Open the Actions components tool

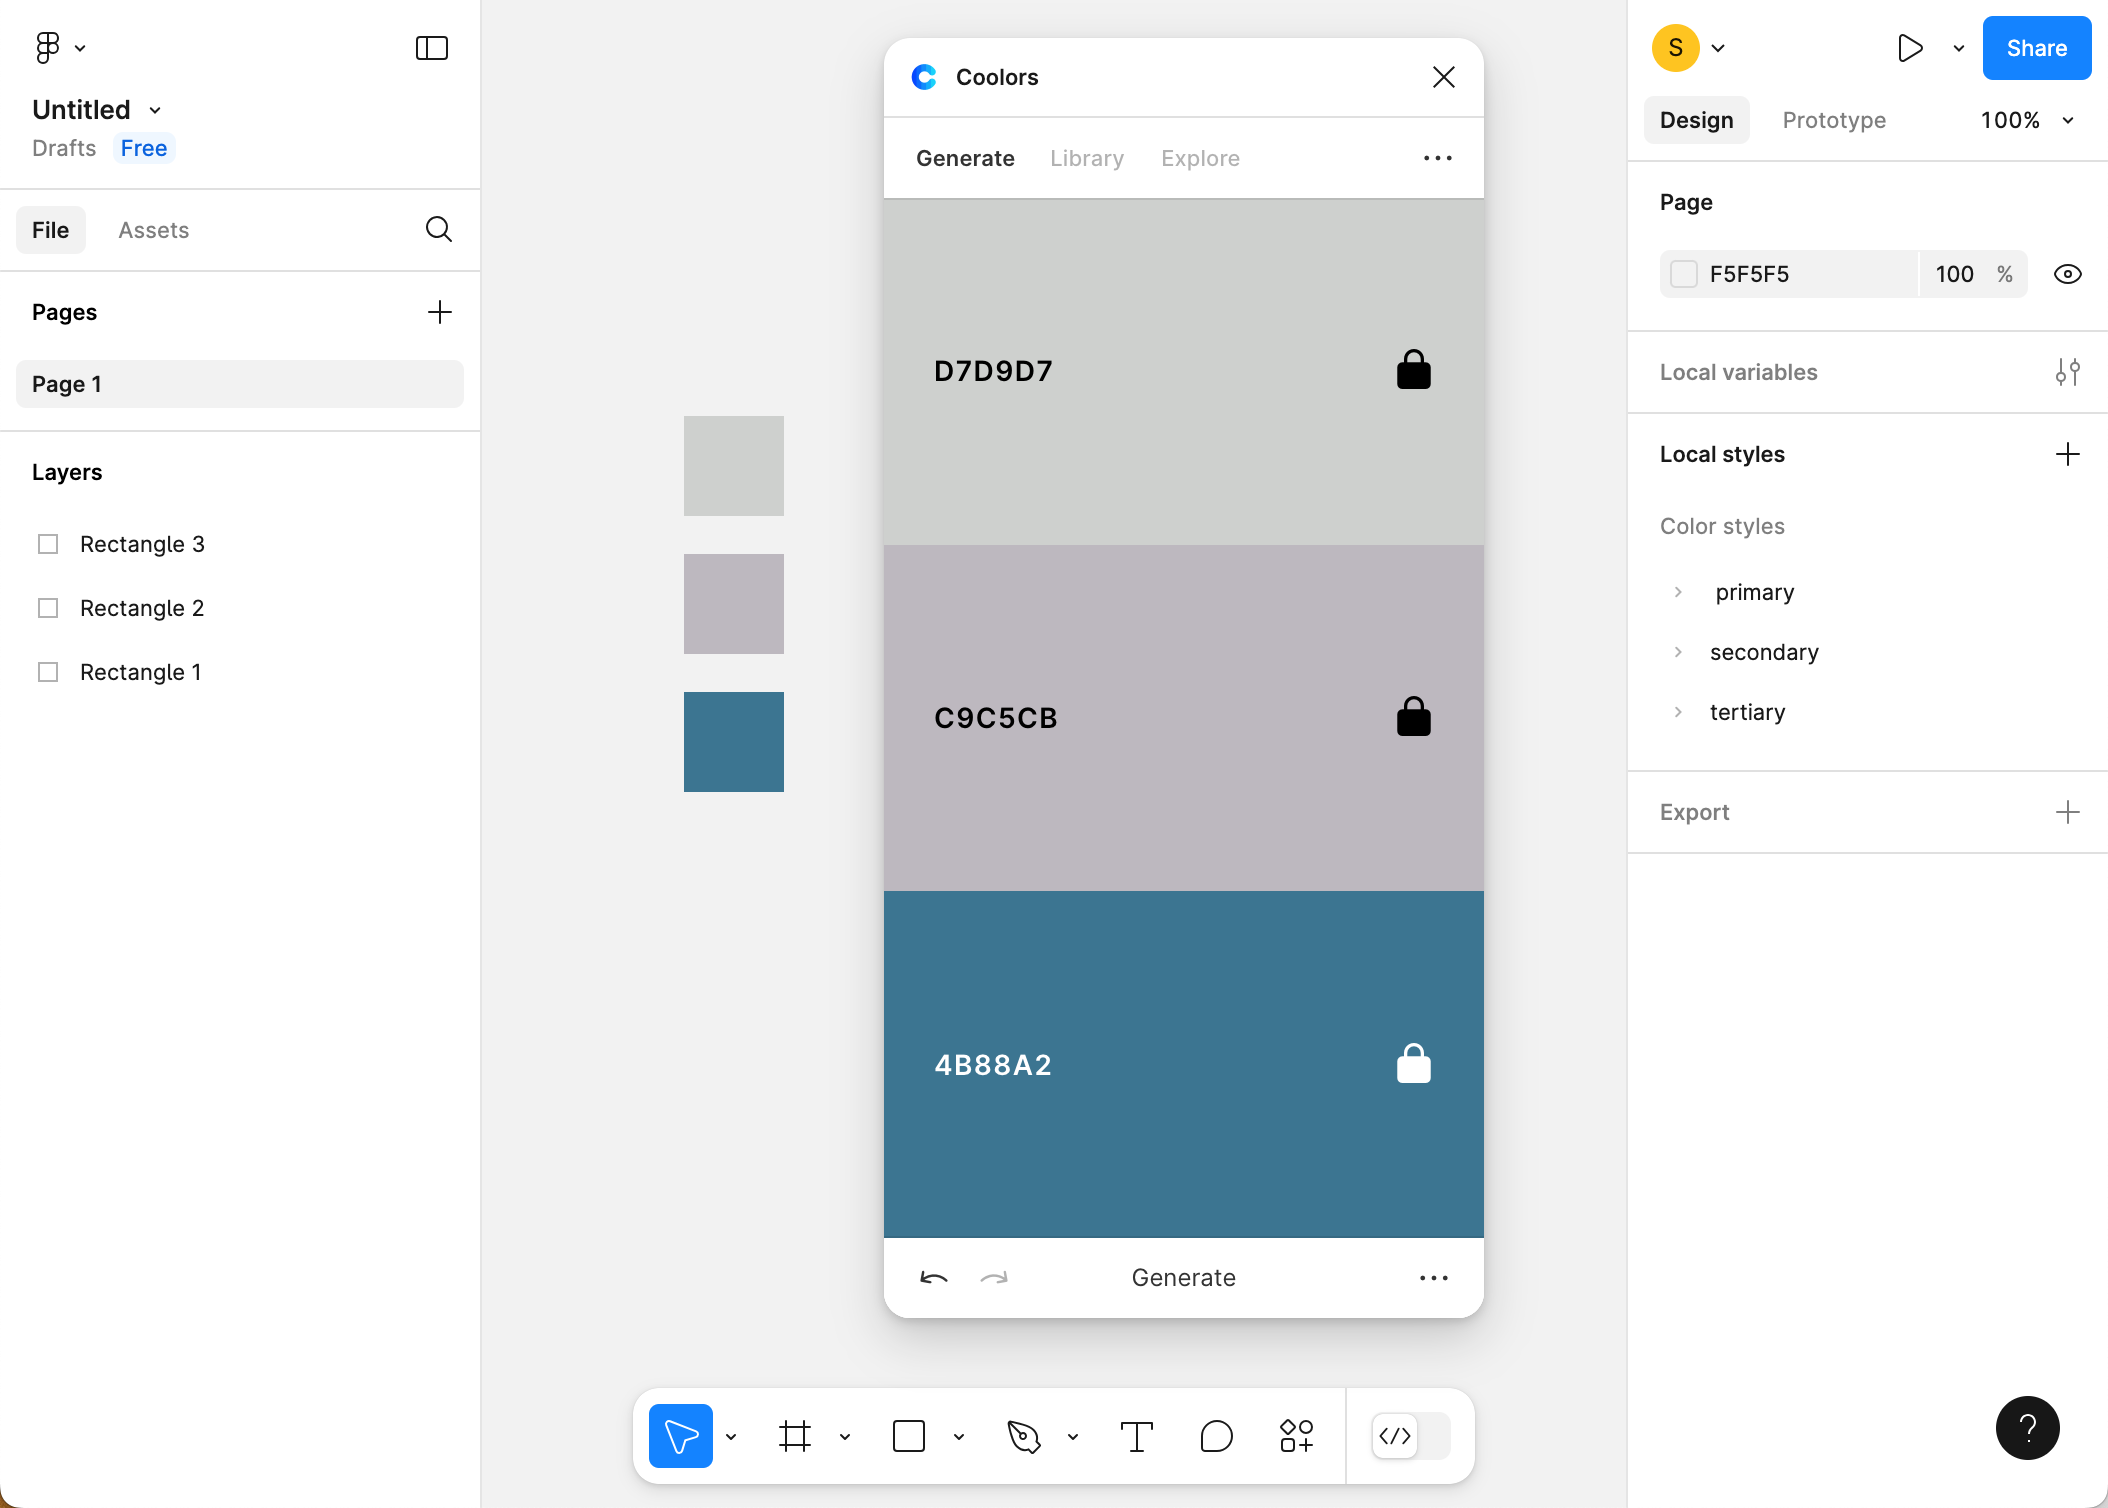point(1297,1437)
